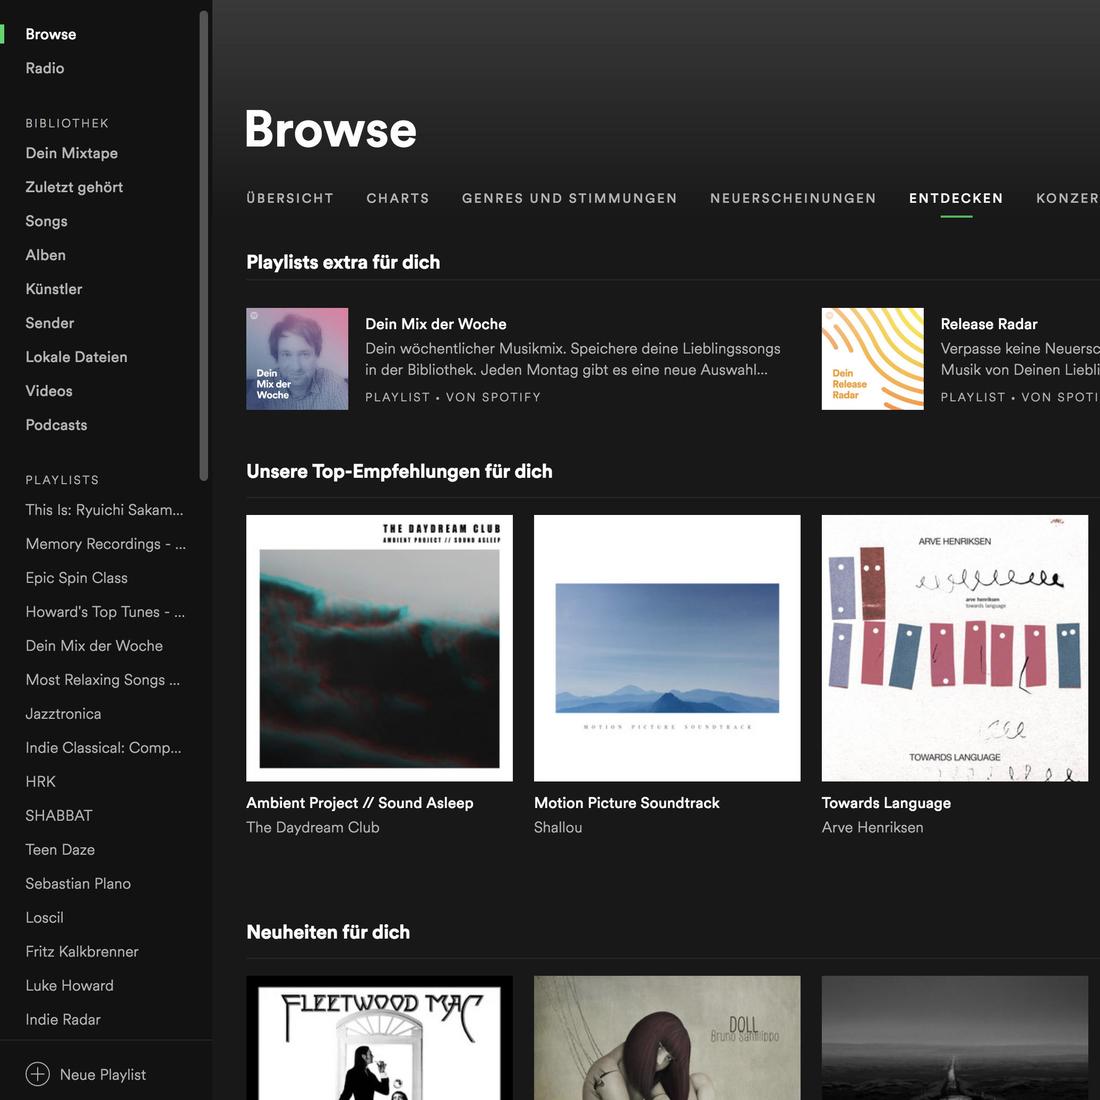Open playlist Indie Radar

pyautogui.click(x=63, y=1019)
